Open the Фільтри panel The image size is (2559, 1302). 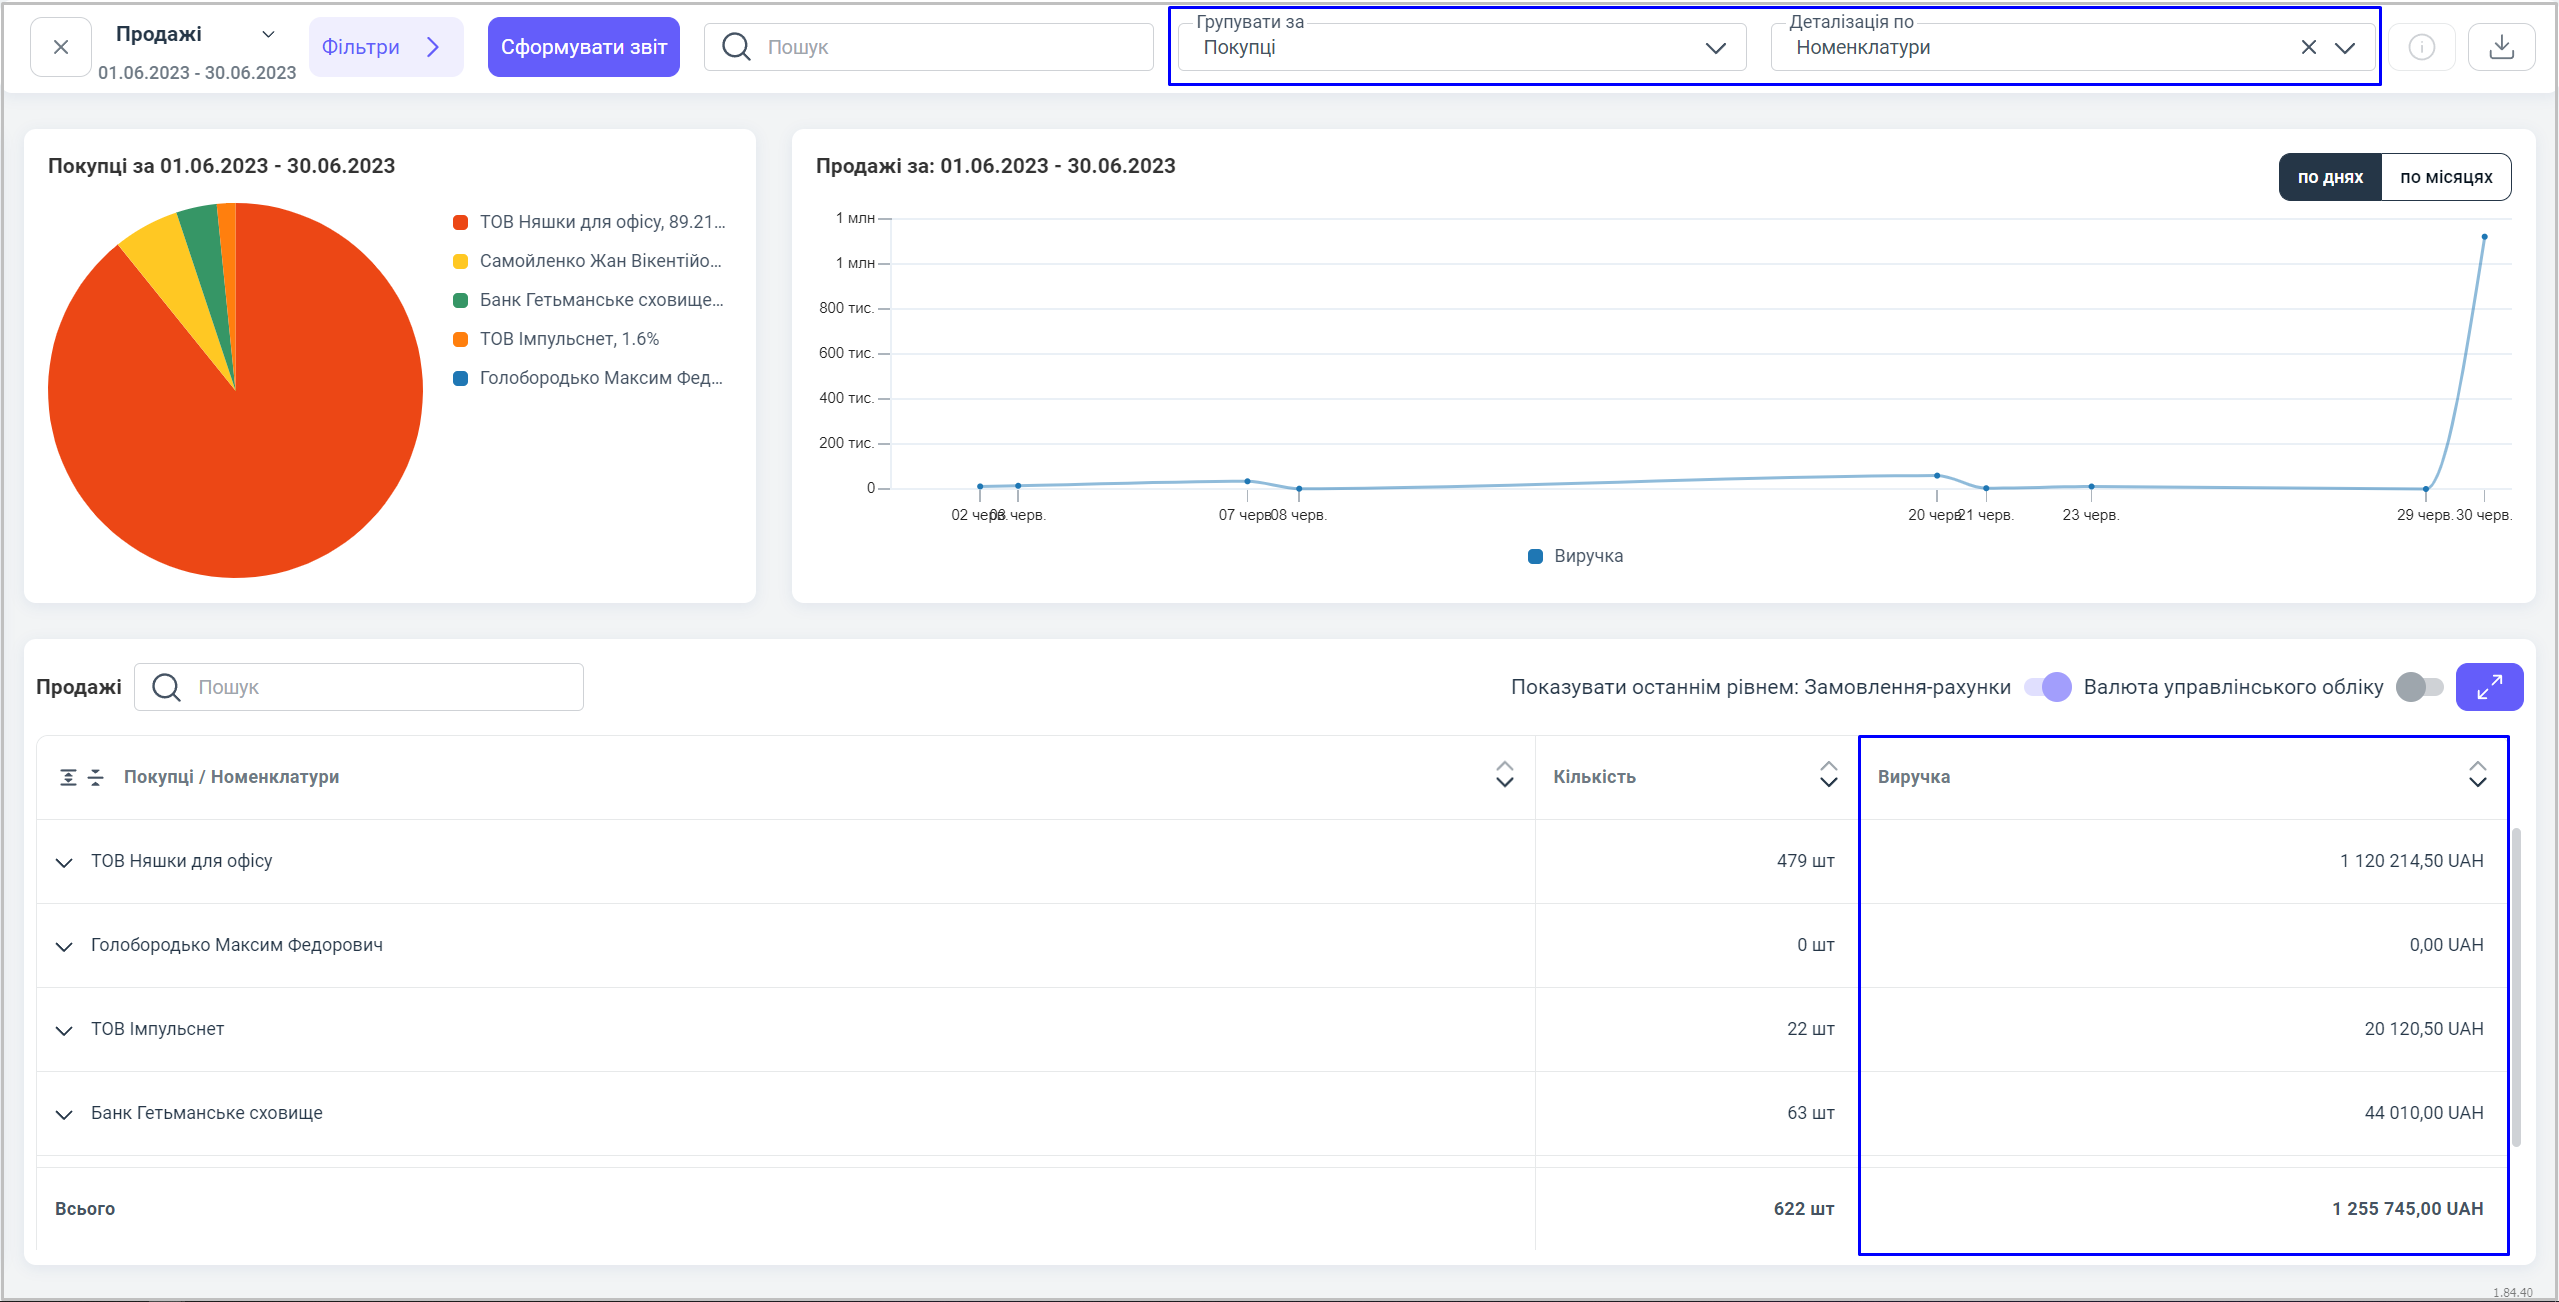(x=384, y=47)
